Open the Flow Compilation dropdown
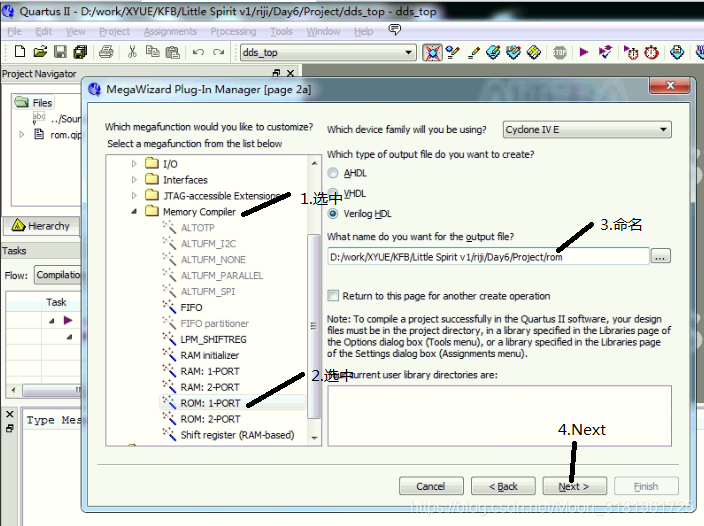This screenshot has width=704, height=526. coord(57,275)
